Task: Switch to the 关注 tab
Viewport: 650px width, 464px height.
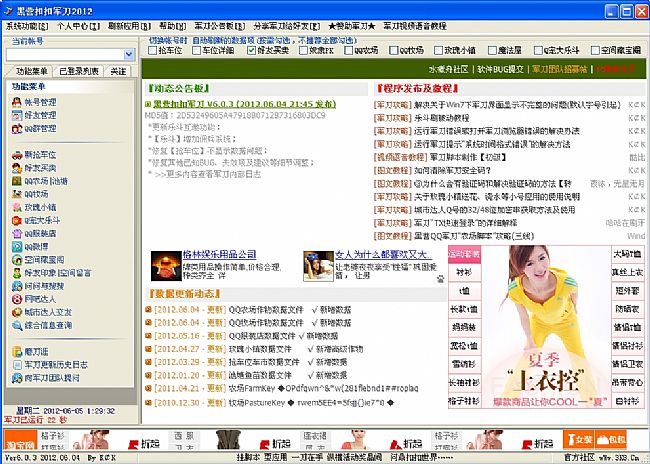Action: click(118, 71)
